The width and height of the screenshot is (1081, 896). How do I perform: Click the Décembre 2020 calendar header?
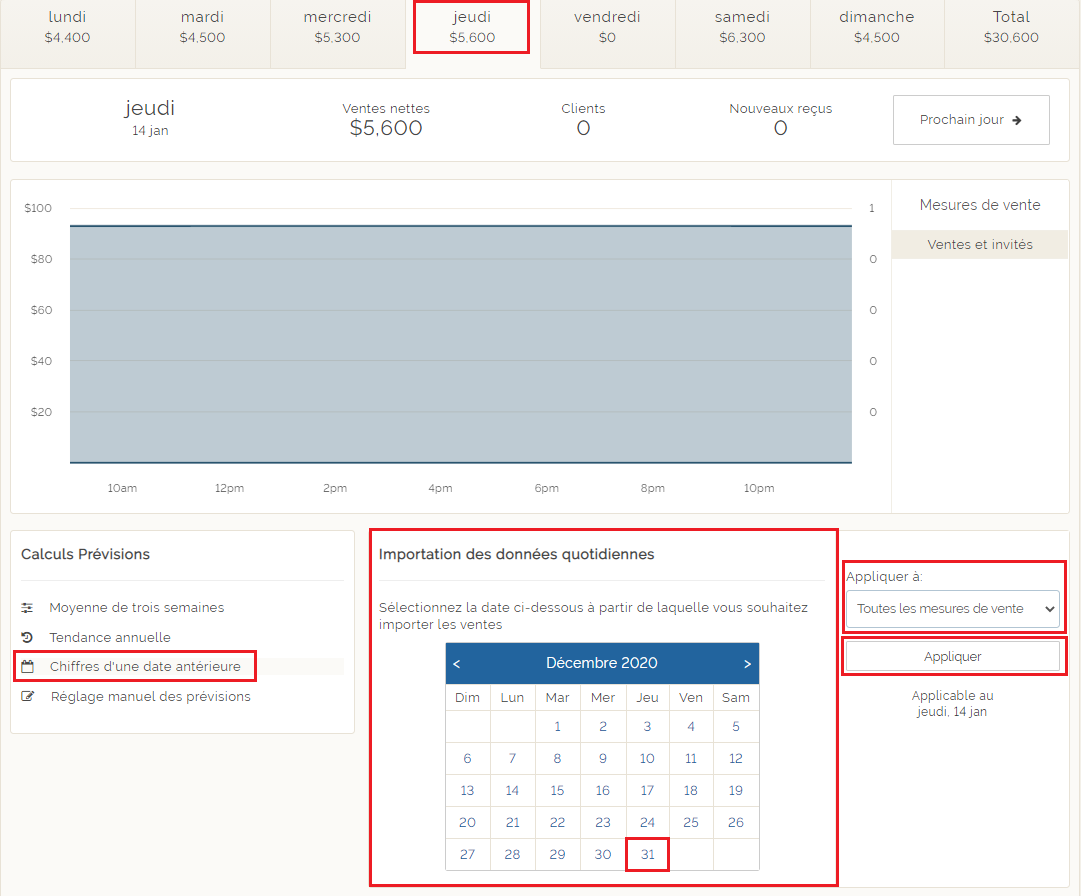(x=601, y=663)
